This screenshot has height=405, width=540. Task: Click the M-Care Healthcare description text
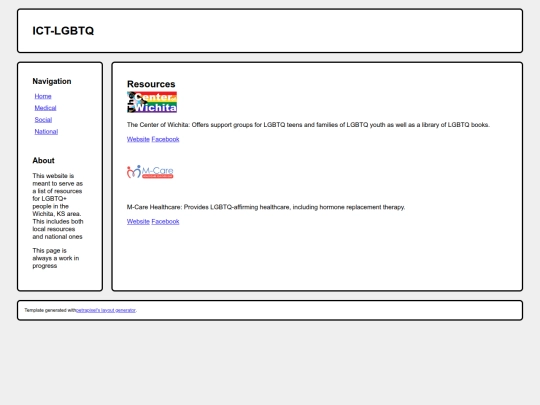(266, 207)
